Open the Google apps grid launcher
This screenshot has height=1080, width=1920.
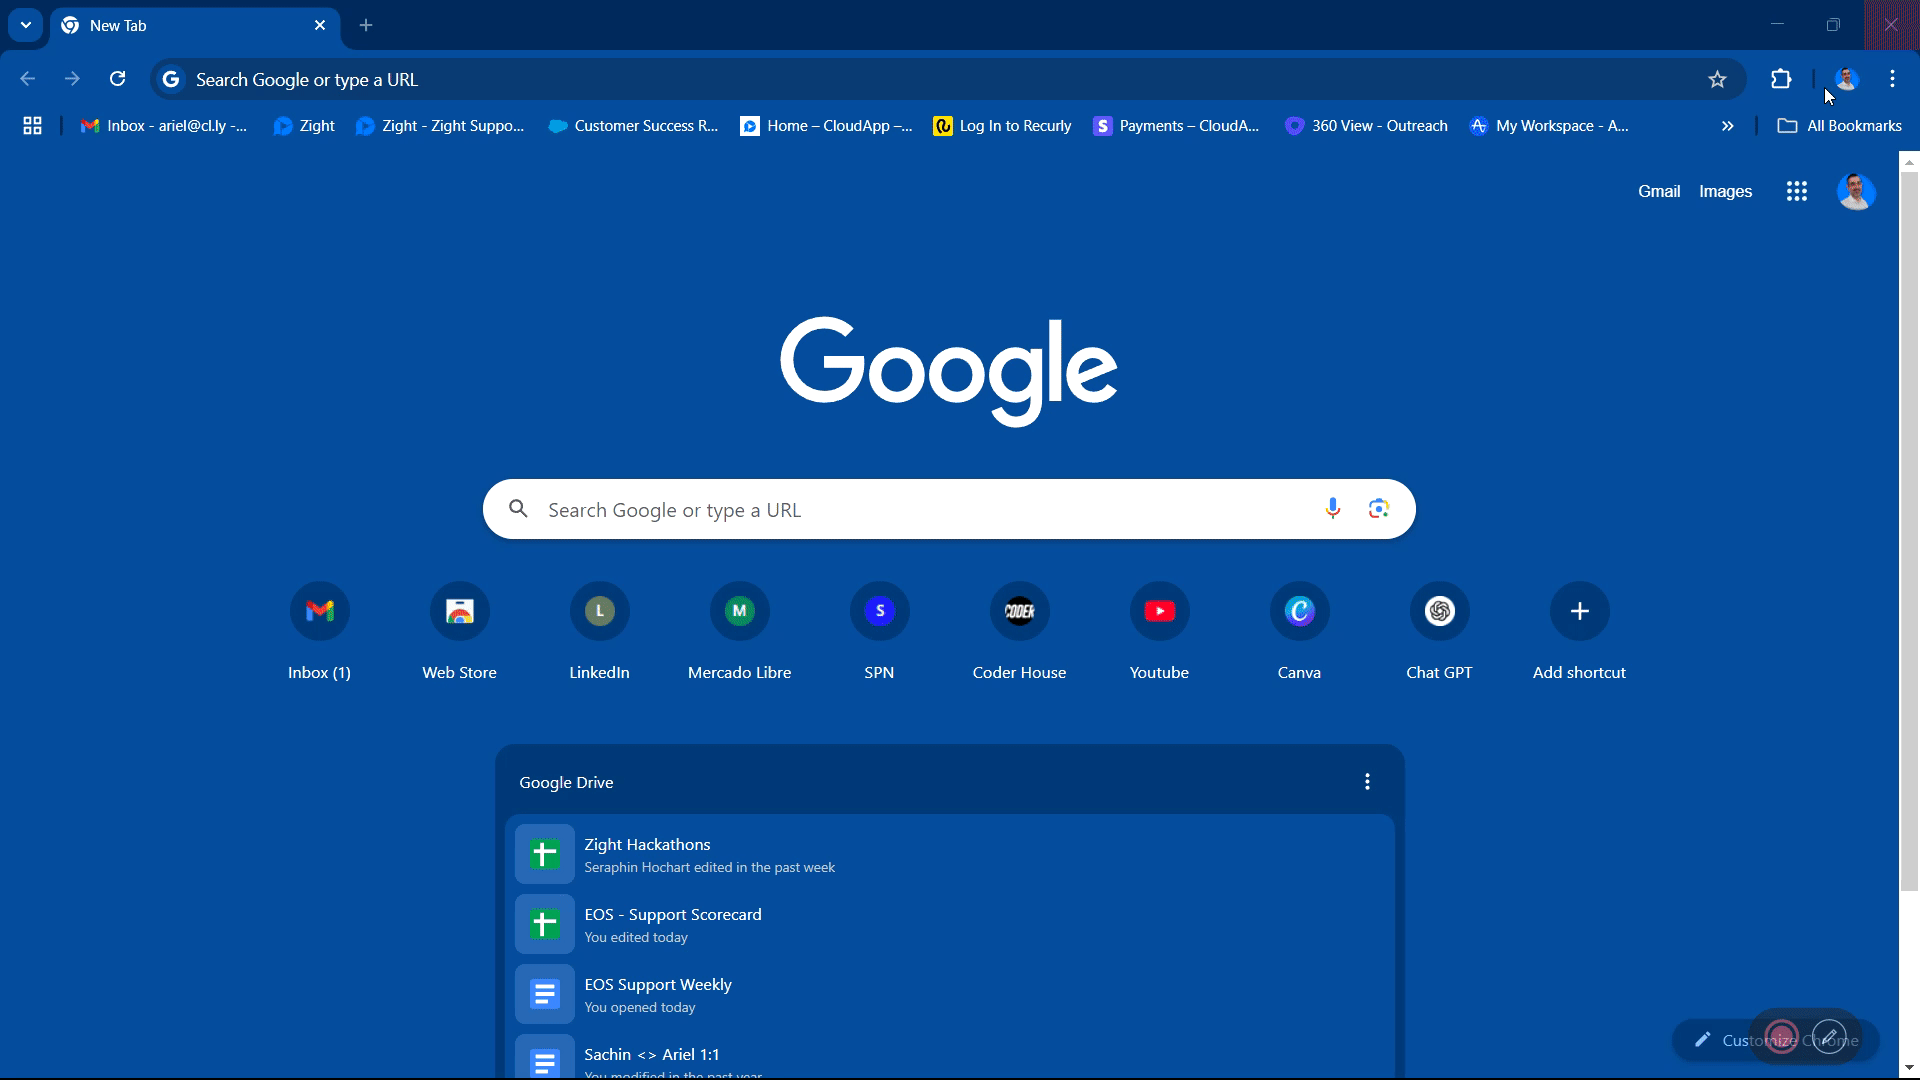click(x=1797, y=191)
